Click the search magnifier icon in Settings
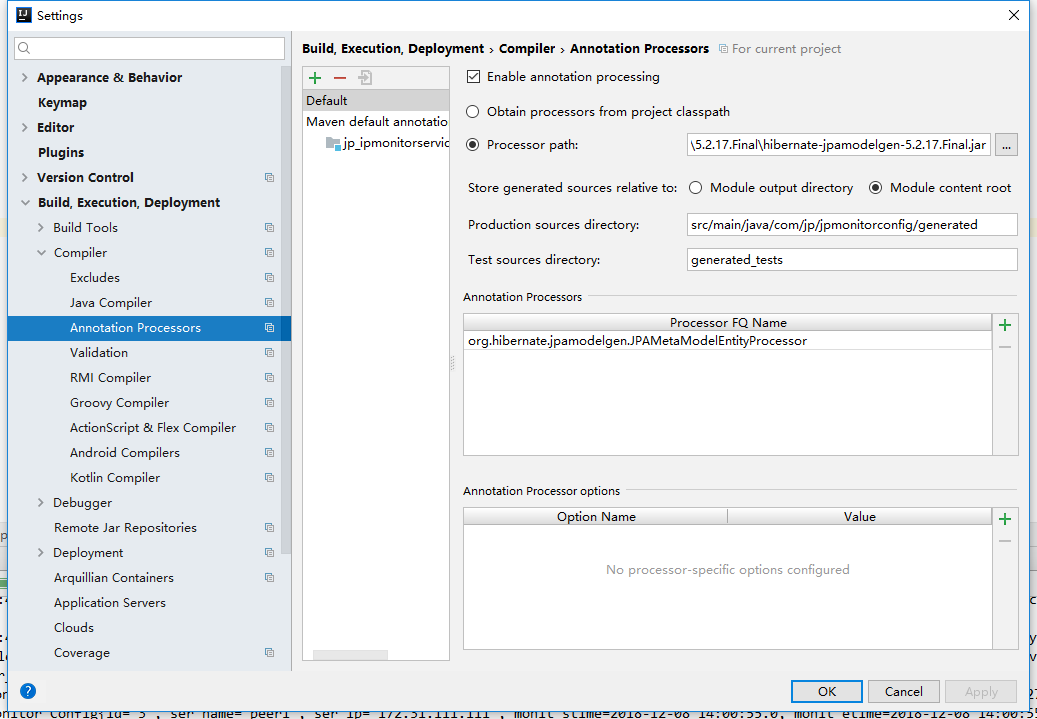This screenshot has width=1037, height=719. click(x=24, y=48)
